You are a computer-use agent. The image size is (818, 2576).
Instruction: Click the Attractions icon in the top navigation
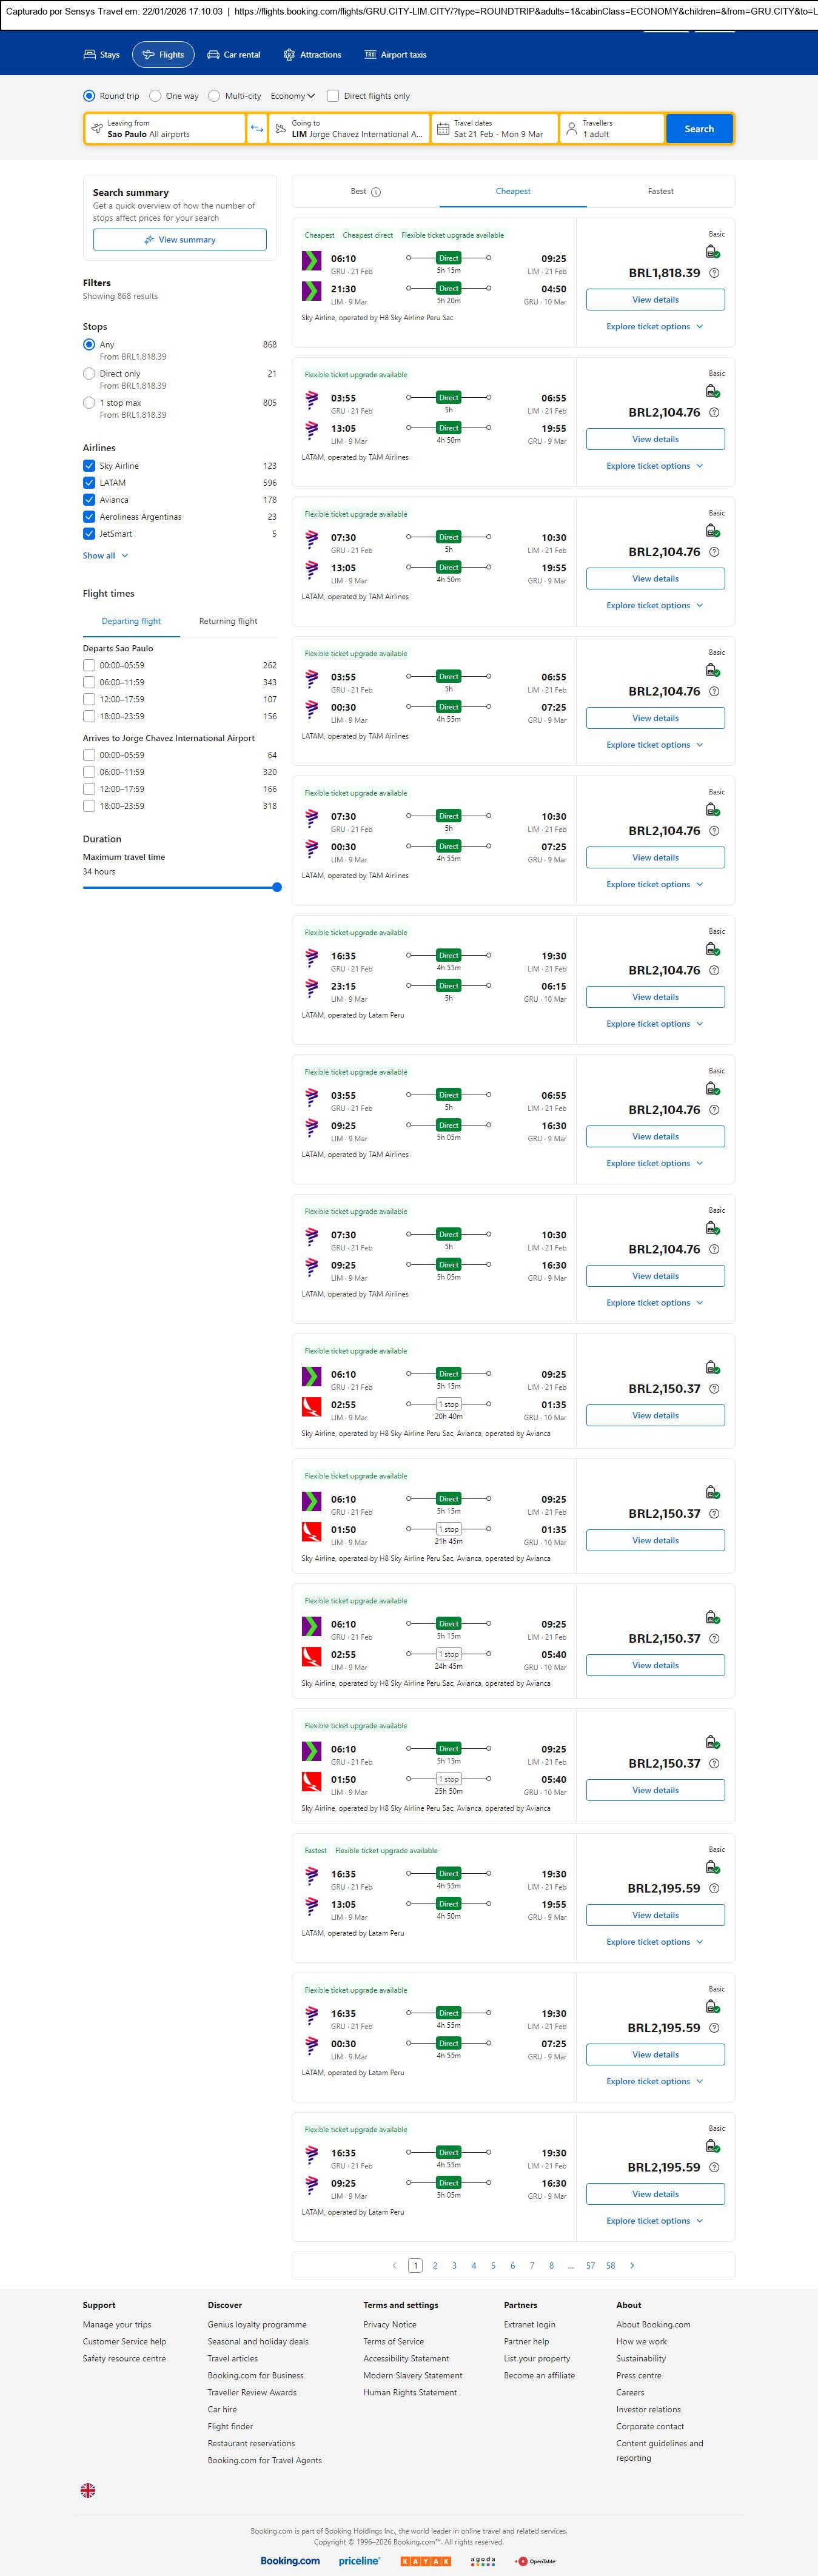pyautogui.click(x=289, y=55)
